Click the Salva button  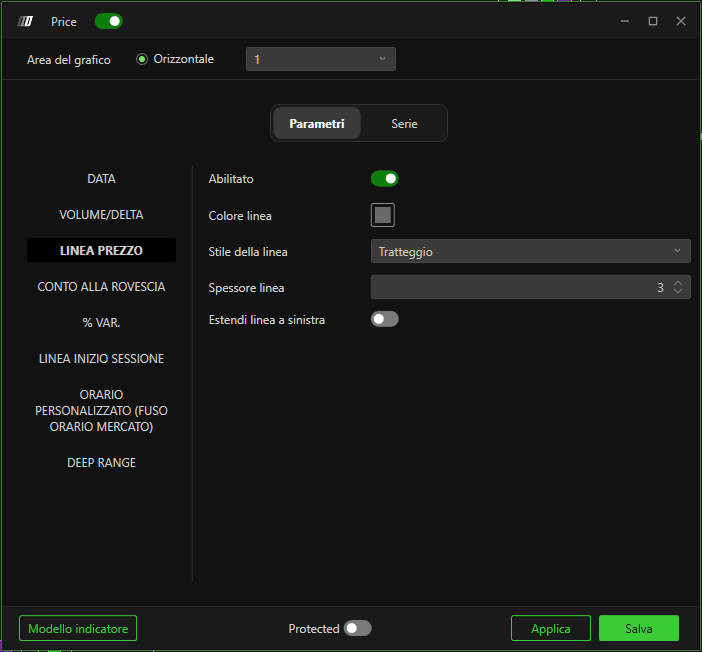coord(639,628)
